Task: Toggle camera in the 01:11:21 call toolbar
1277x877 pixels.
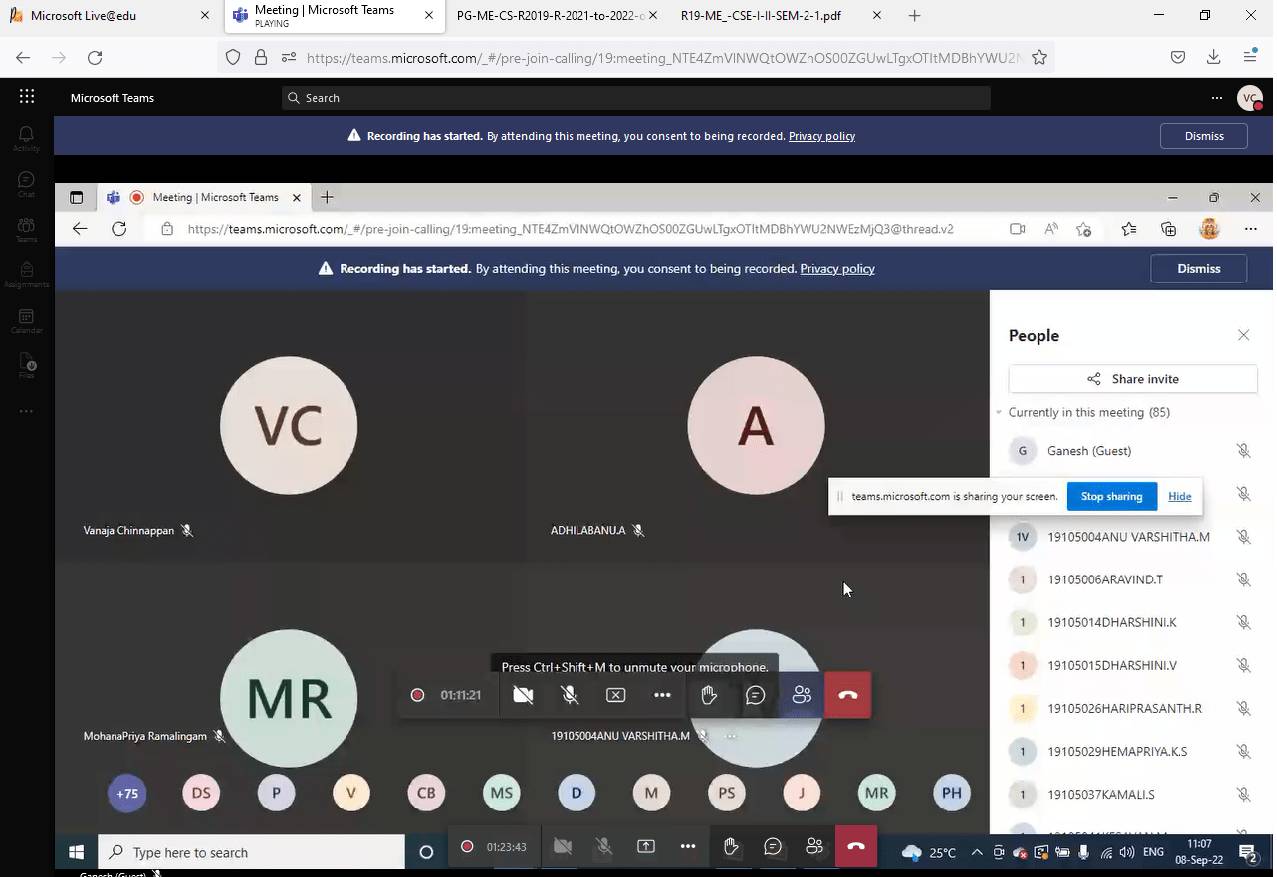Action: coord(523,695)
